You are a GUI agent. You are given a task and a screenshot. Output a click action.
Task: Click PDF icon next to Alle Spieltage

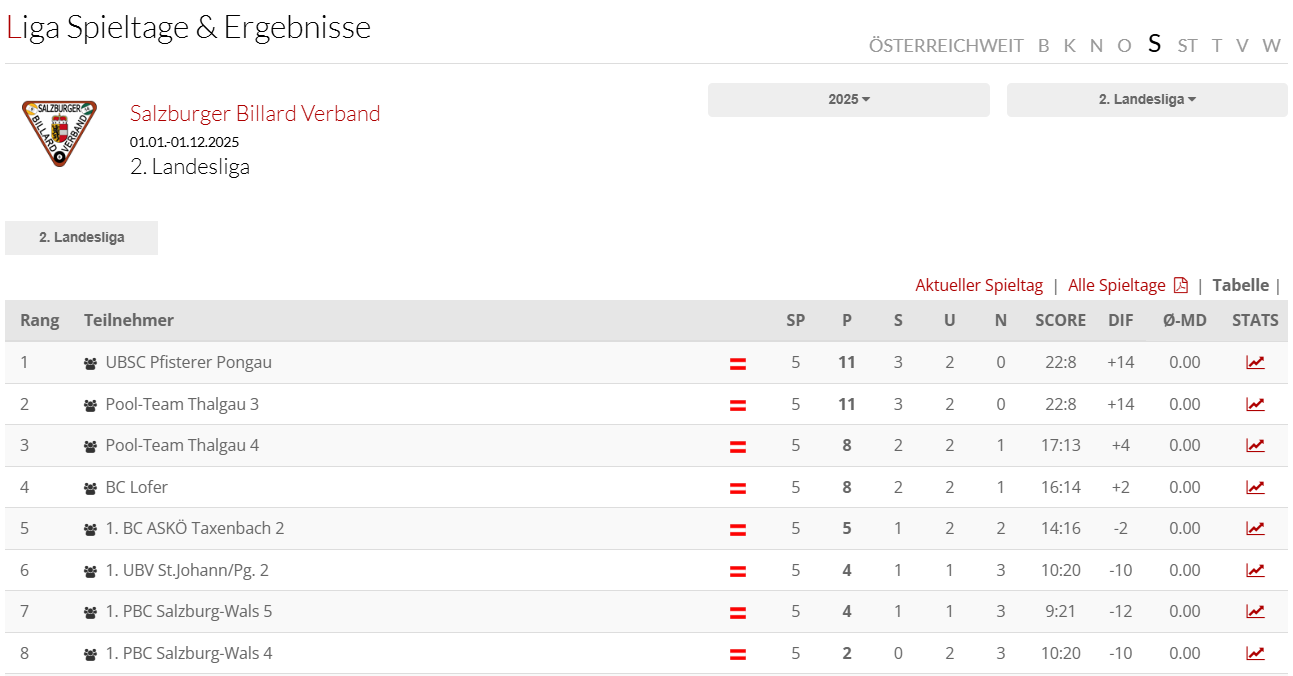(1181, 286)
